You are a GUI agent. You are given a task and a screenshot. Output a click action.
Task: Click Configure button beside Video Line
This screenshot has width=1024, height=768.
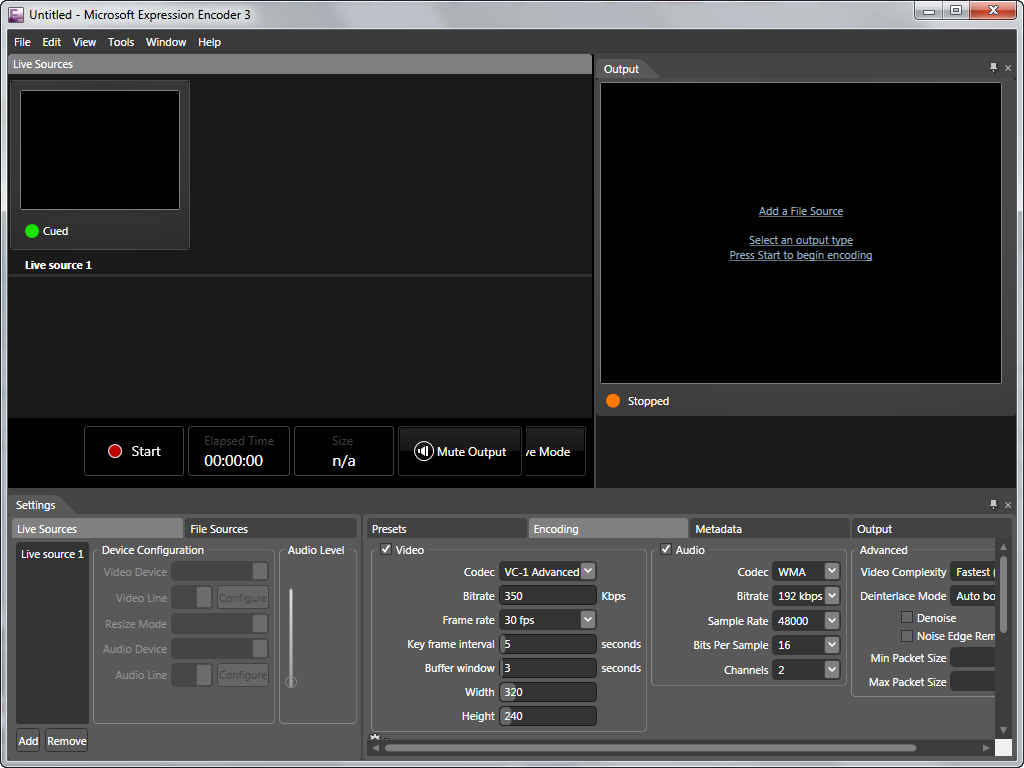point(243,598)
